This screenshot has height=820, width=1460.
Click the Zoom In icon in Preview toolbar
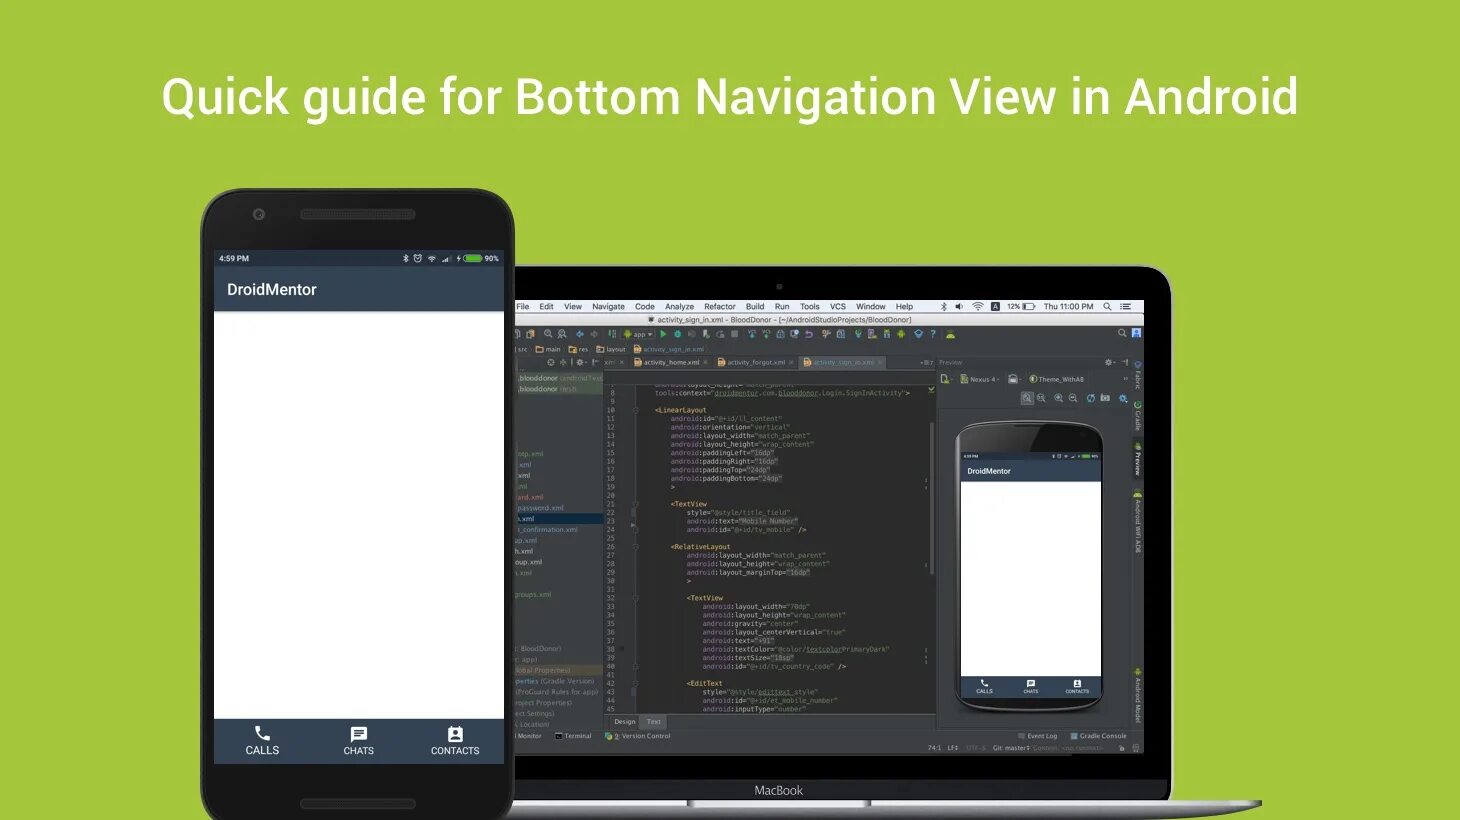pyautogui.click(x=1058, y=398)
